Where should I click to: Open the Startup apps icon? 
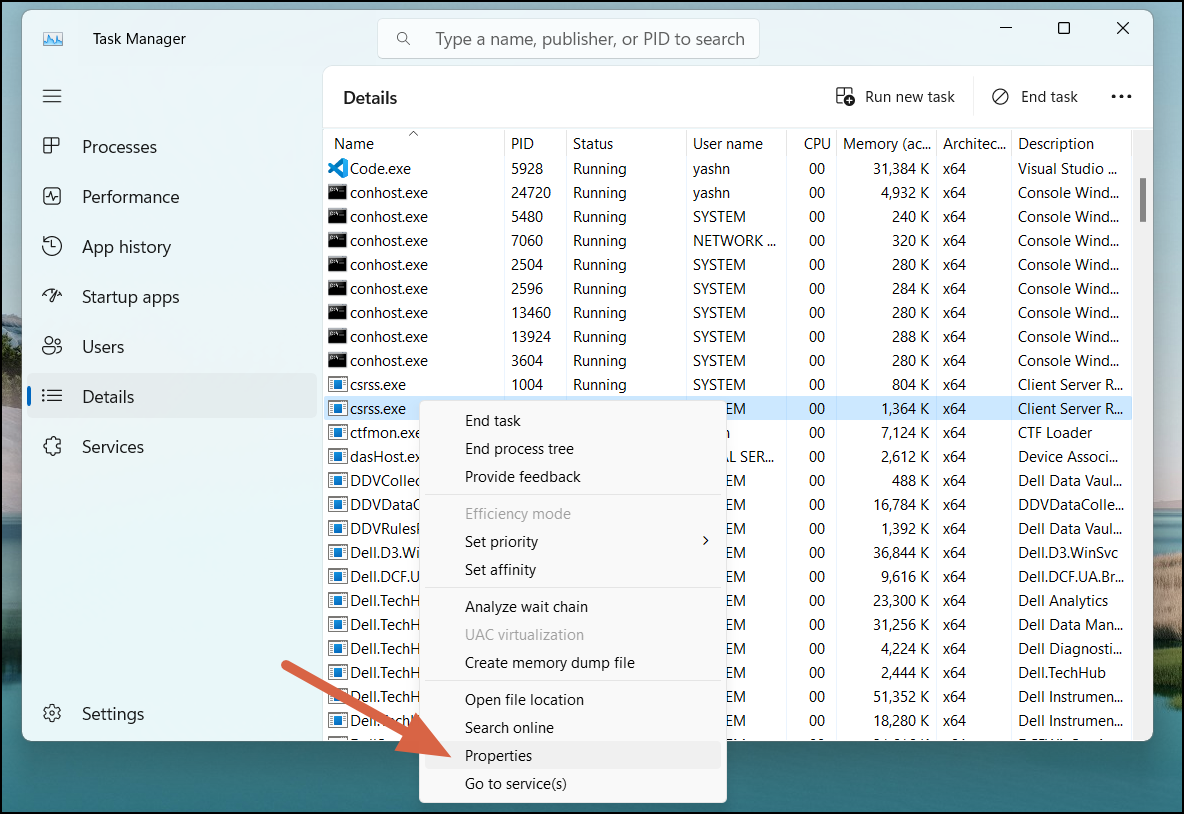click(52, 297)
